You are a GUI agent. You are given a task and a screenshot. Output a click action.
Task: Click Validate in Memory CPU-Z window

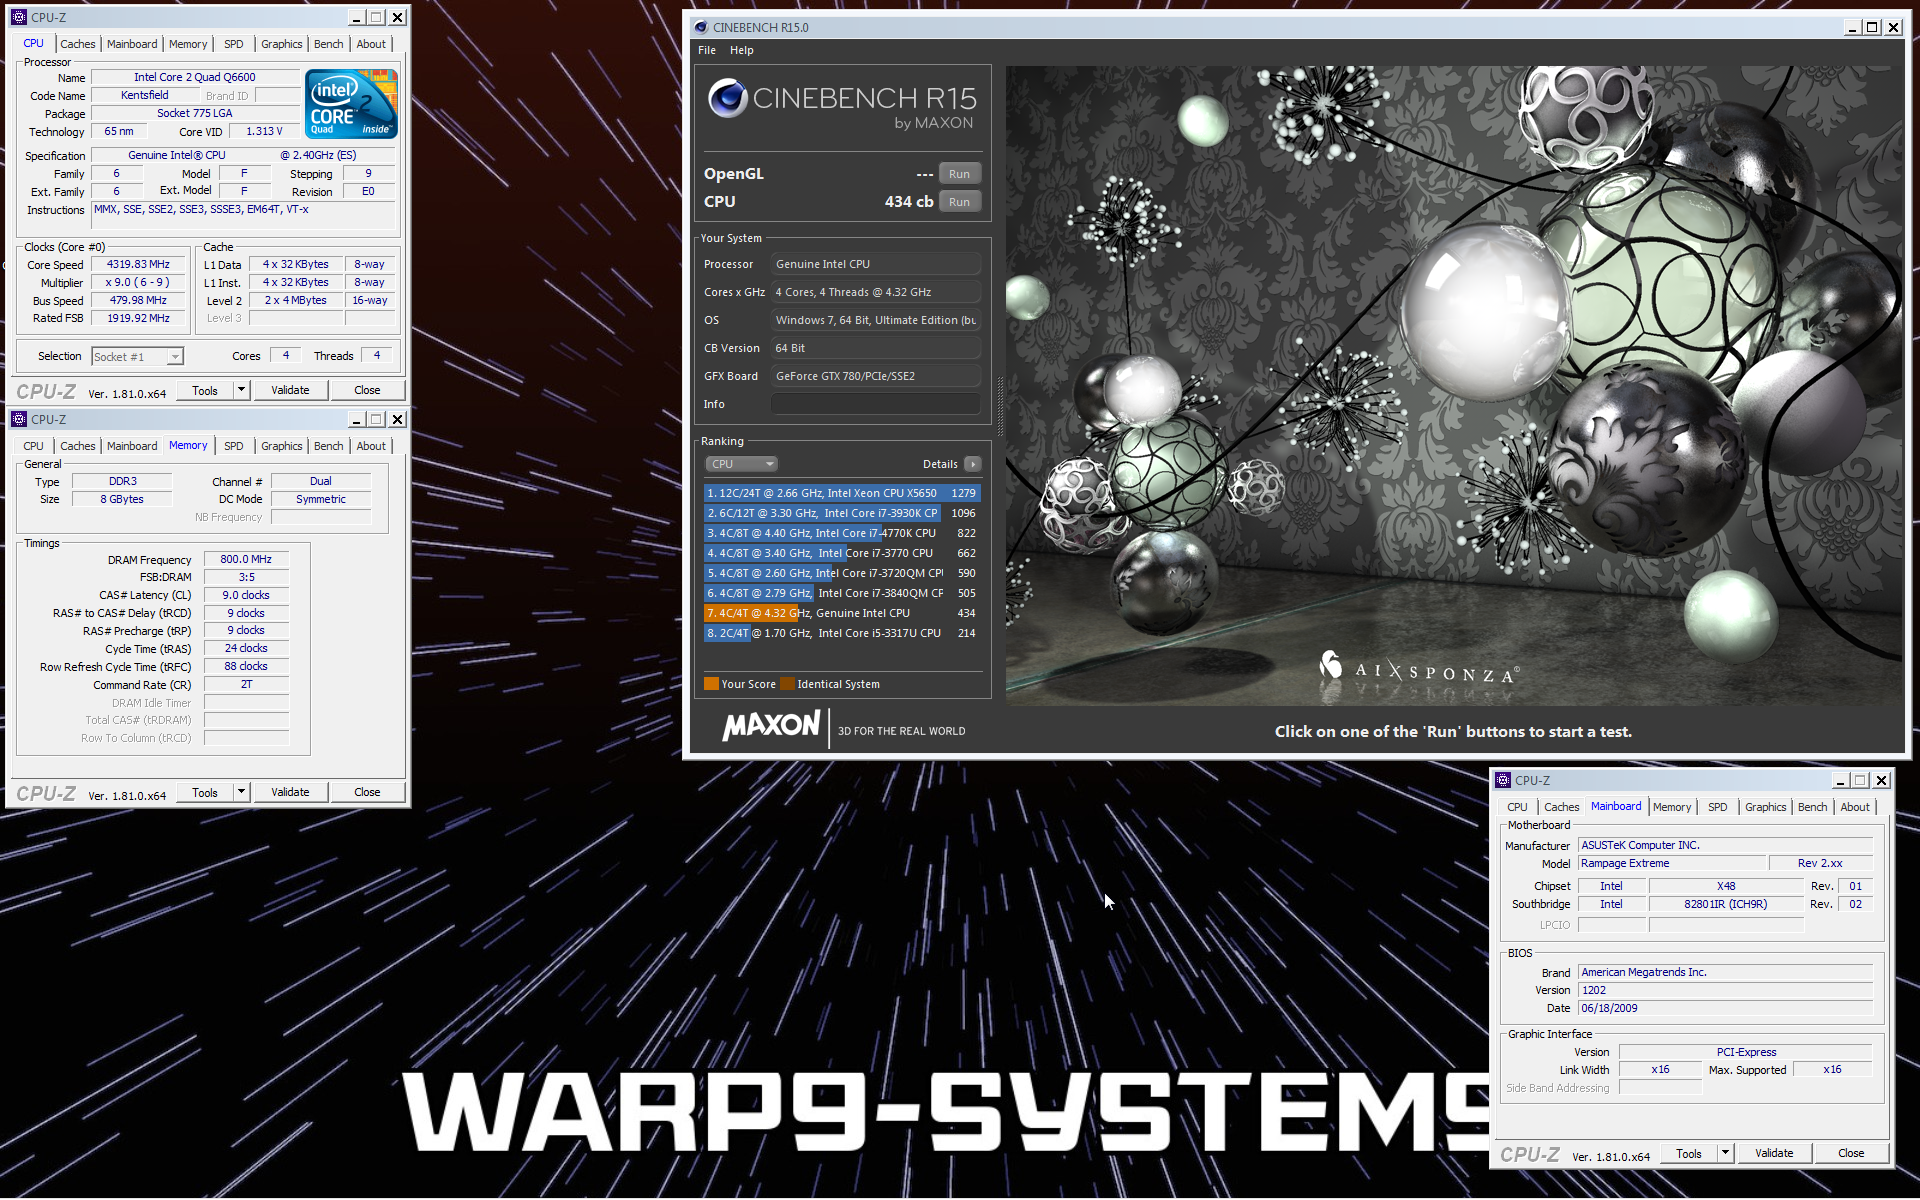290,793
